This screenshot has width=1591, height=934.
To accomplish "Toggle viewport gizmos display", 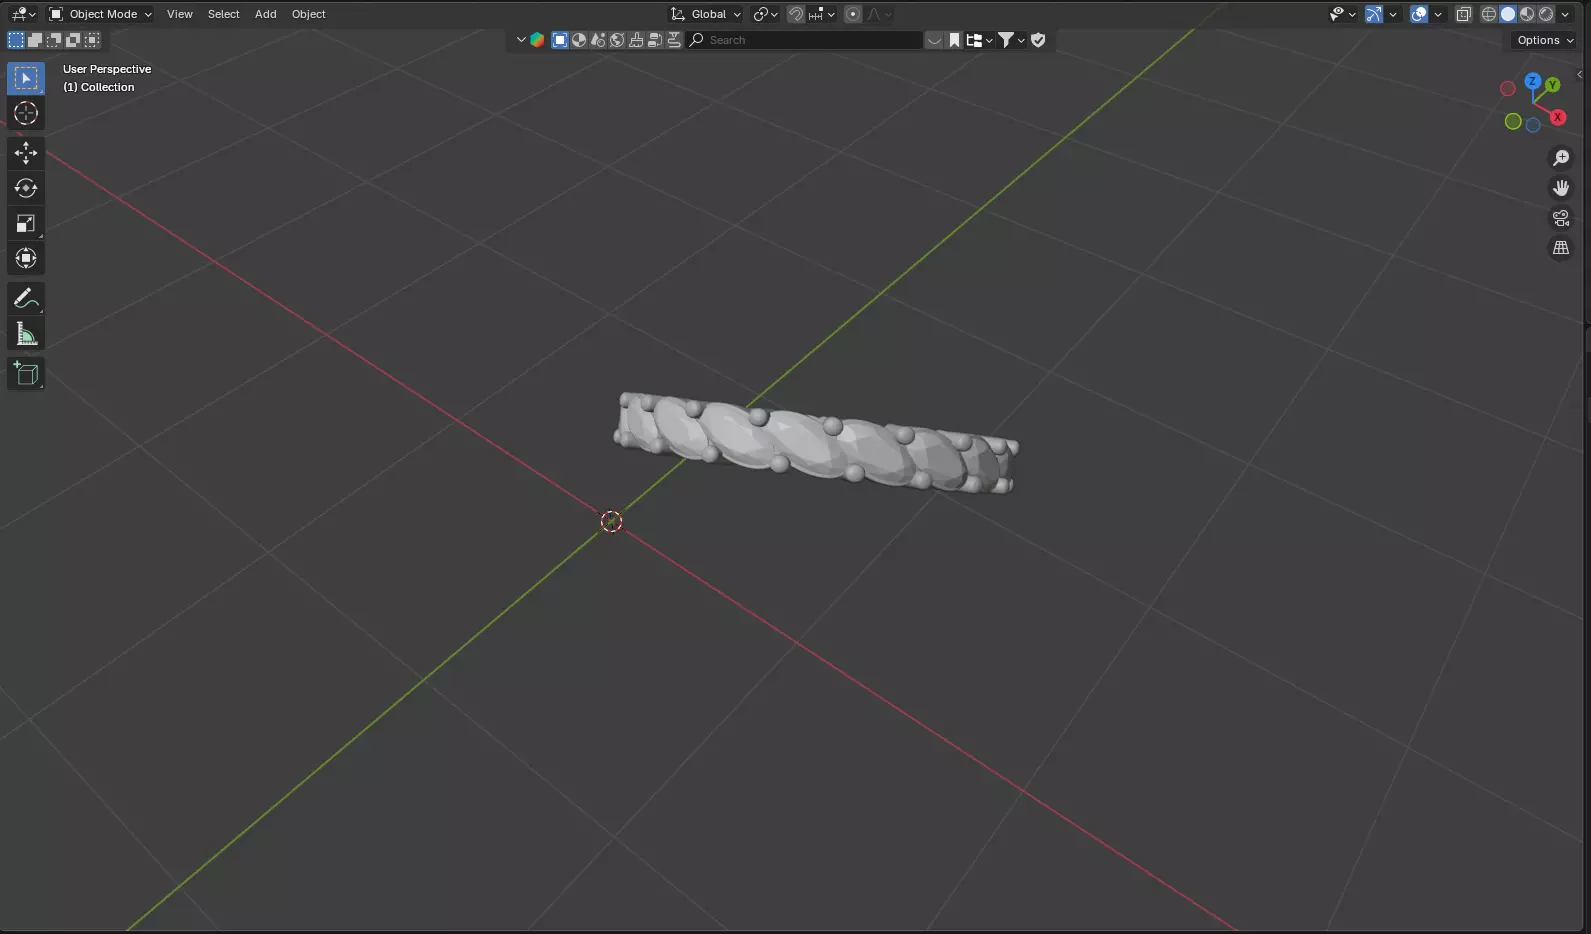I will coord(1374,14).
